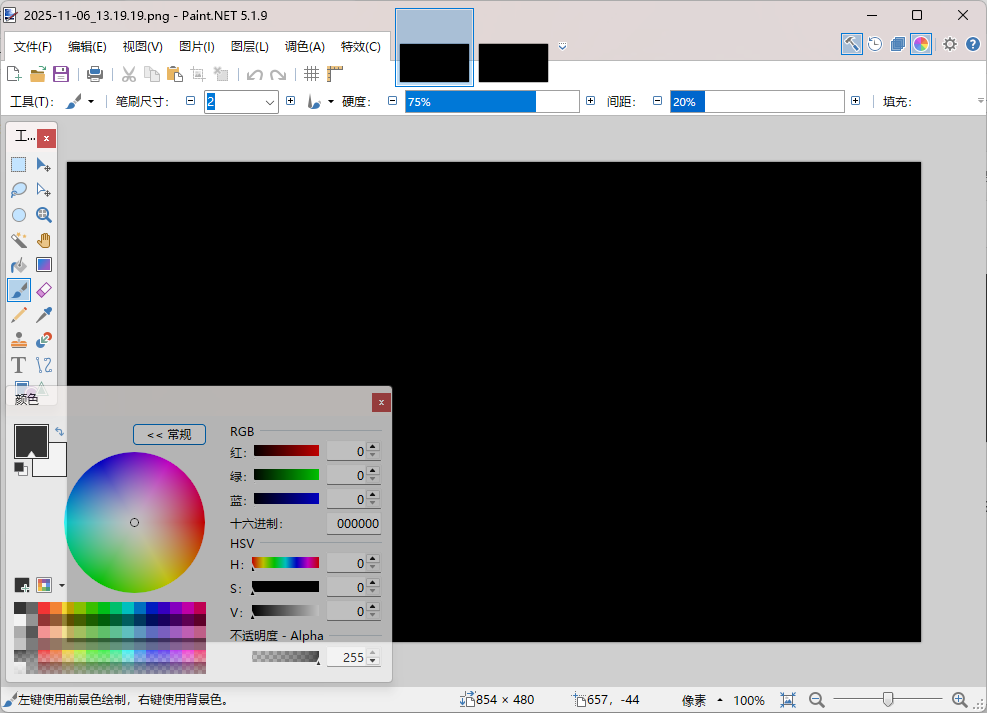Screen dimensions: 987x713
Task: Choose the Paint Bucket fill tool
Action: click(x=19, y=265)
